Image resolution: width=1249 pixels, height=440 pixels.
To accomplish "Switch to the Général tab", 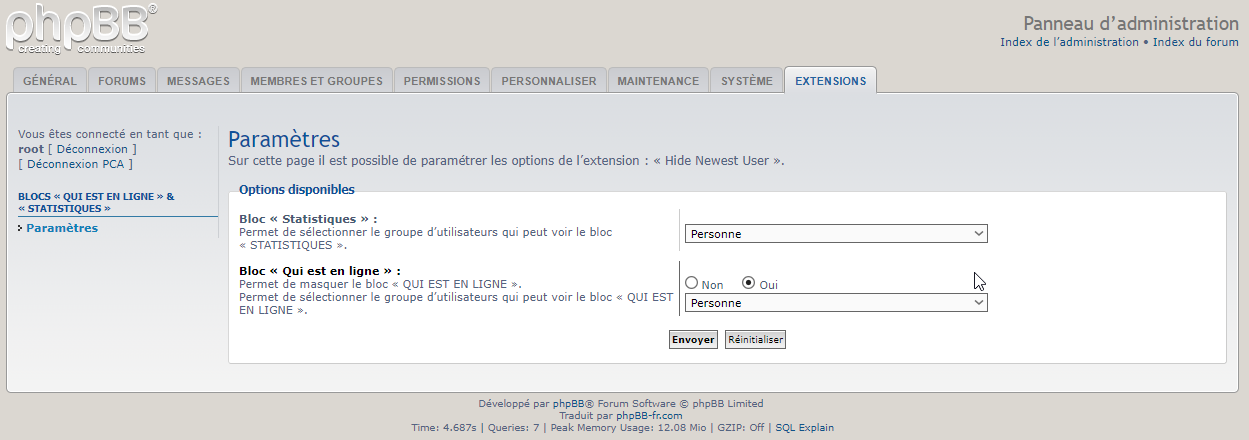I will (x=50, y=81).
